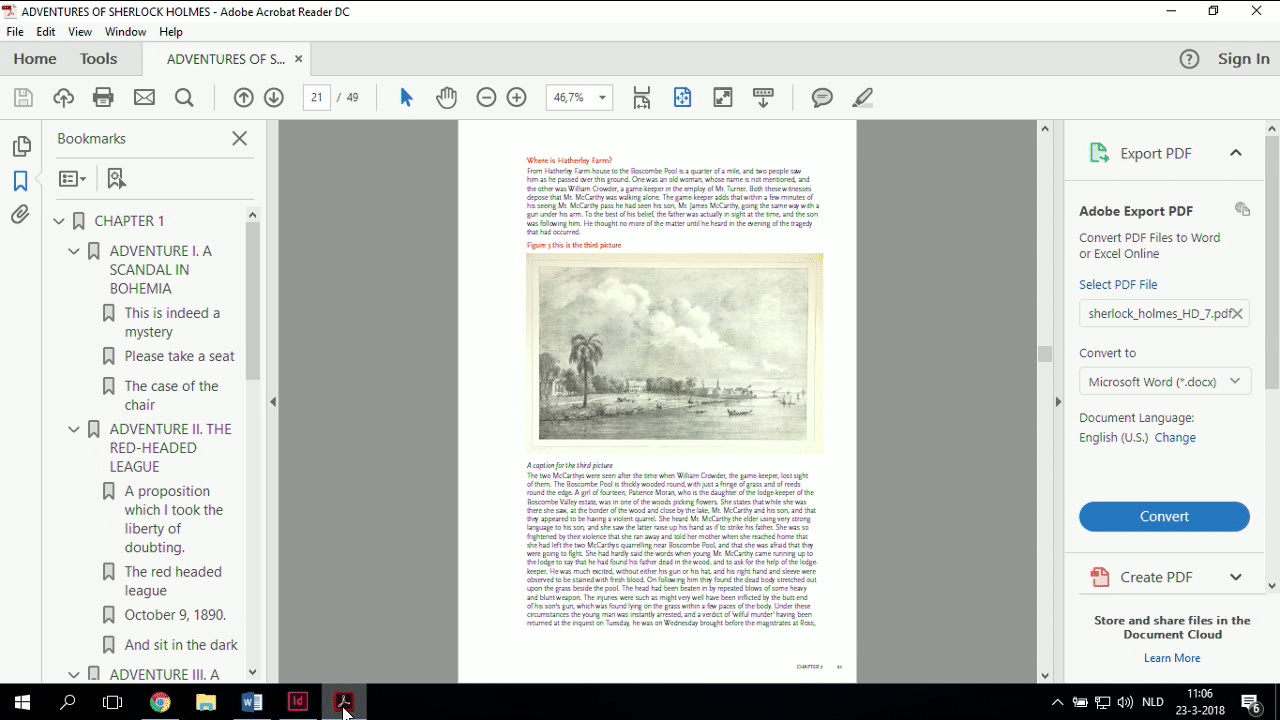This screenshot has width=1280, height=720.
Task: Open the Edit menu
Action: [46, 32]
